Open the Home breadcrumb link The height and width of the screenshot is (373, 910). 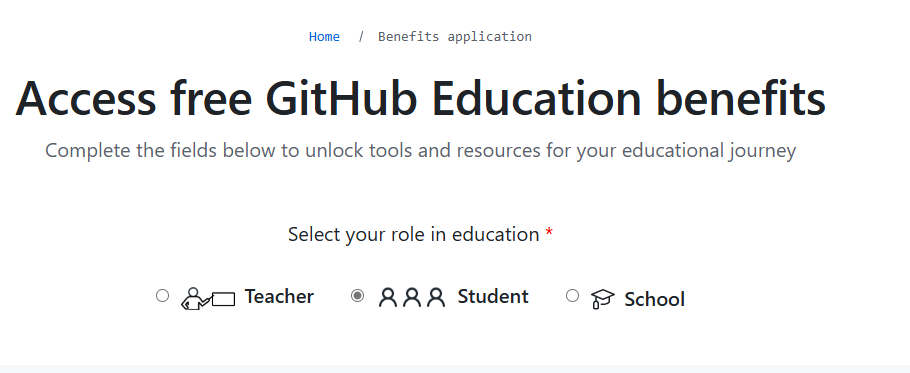point(324,37)
